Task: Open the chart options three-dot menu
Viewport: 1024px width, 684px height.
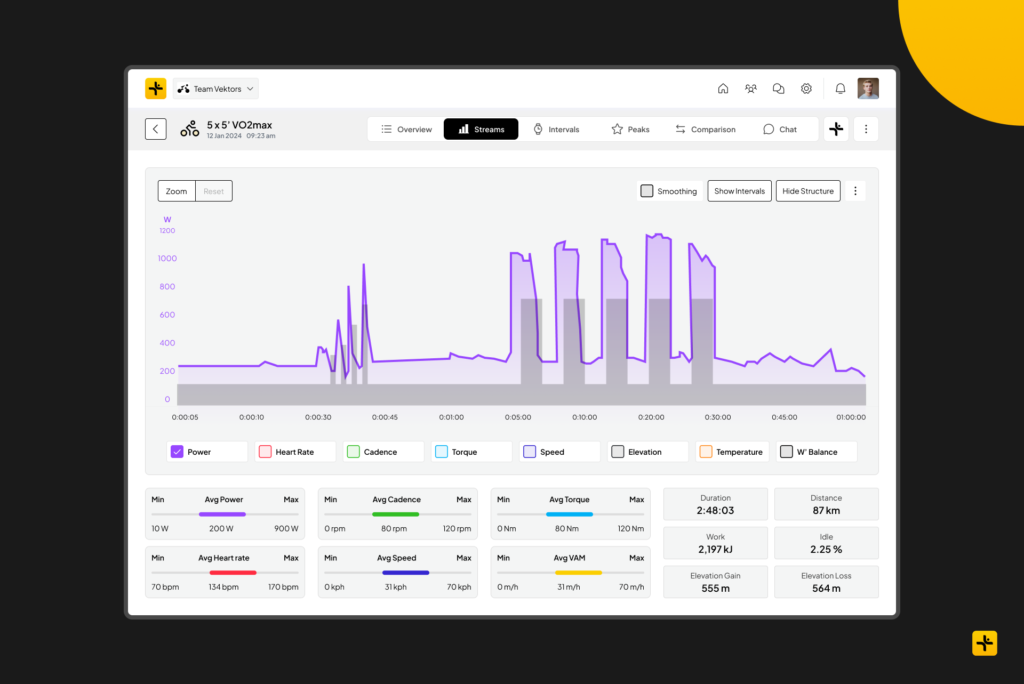Action: (x=855, y=191)
